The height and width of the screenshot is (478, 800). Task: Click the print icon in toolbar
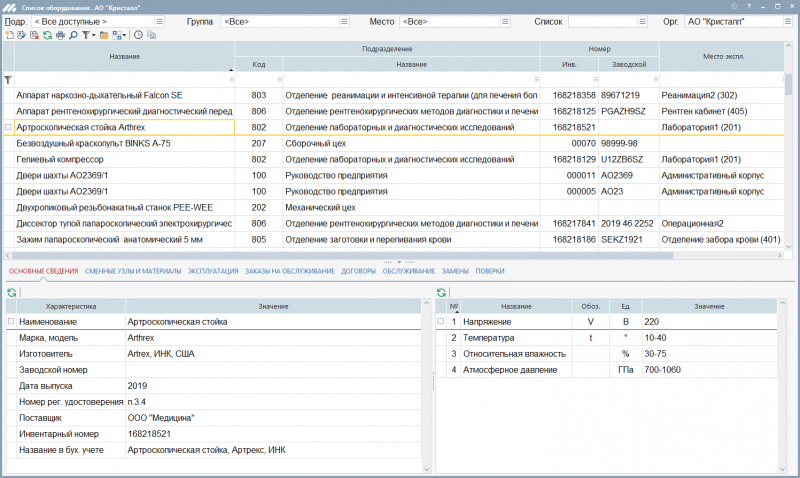tap(60, 35)
